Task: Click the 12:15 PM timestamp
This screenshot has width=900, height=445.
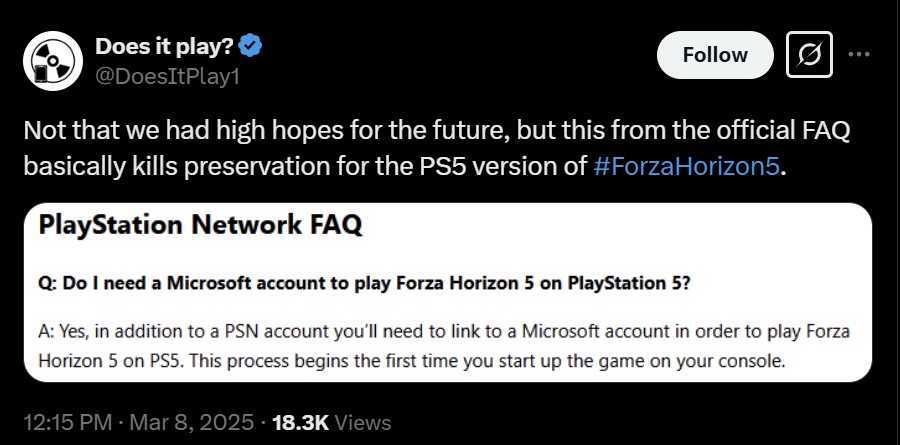Action: point(68,423)
